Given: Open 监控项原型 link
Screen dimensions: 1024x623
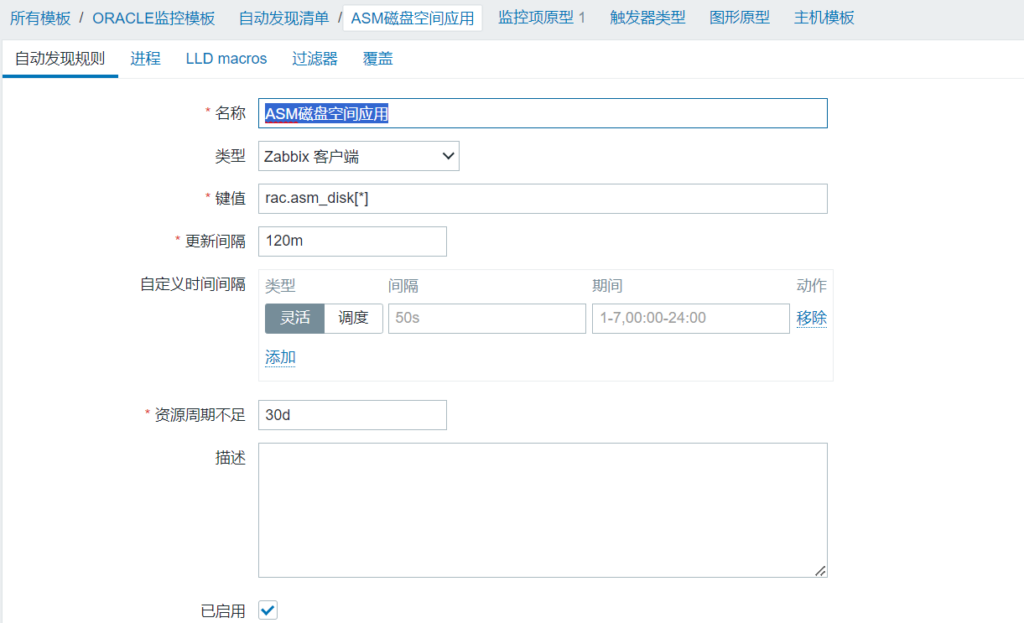Looking at the screenshot, I should click(x=535, y=18).
